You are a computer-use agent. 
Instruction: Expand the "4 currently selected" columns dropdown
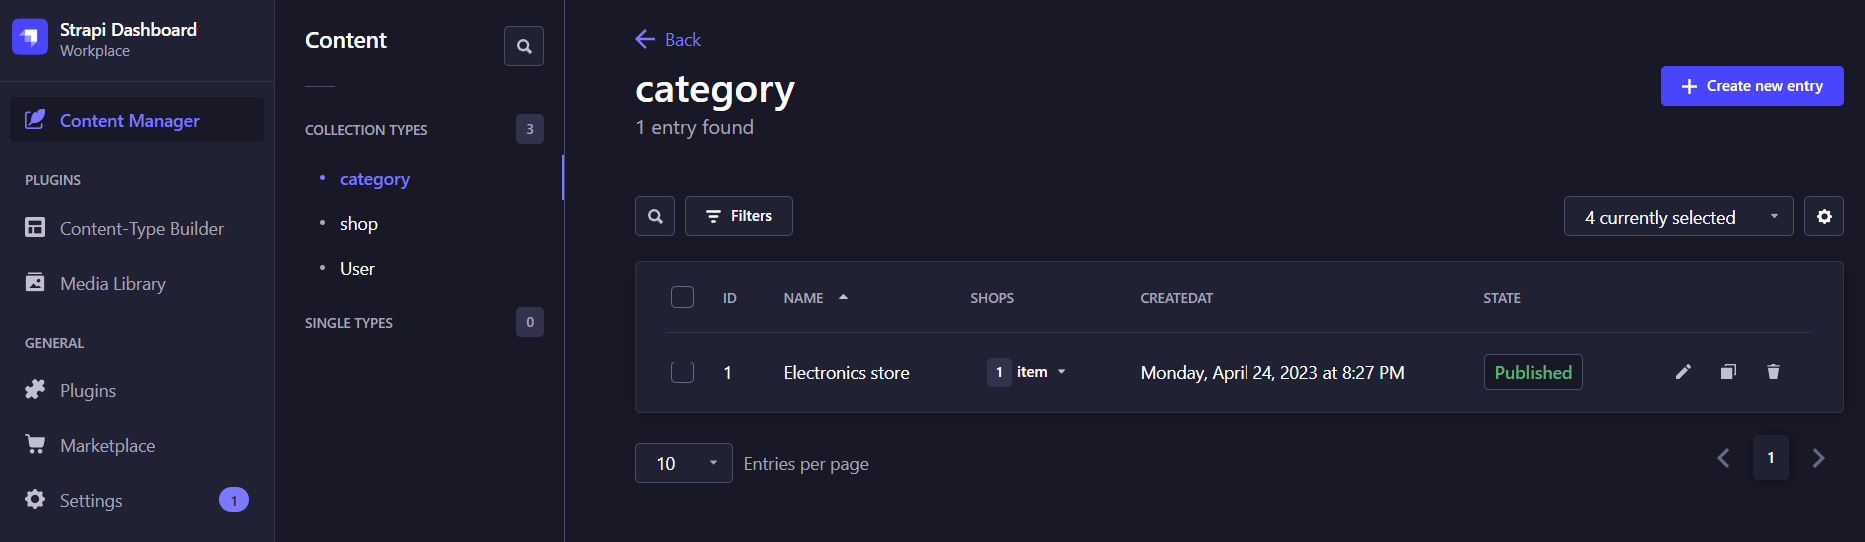tap(1678, 216)
